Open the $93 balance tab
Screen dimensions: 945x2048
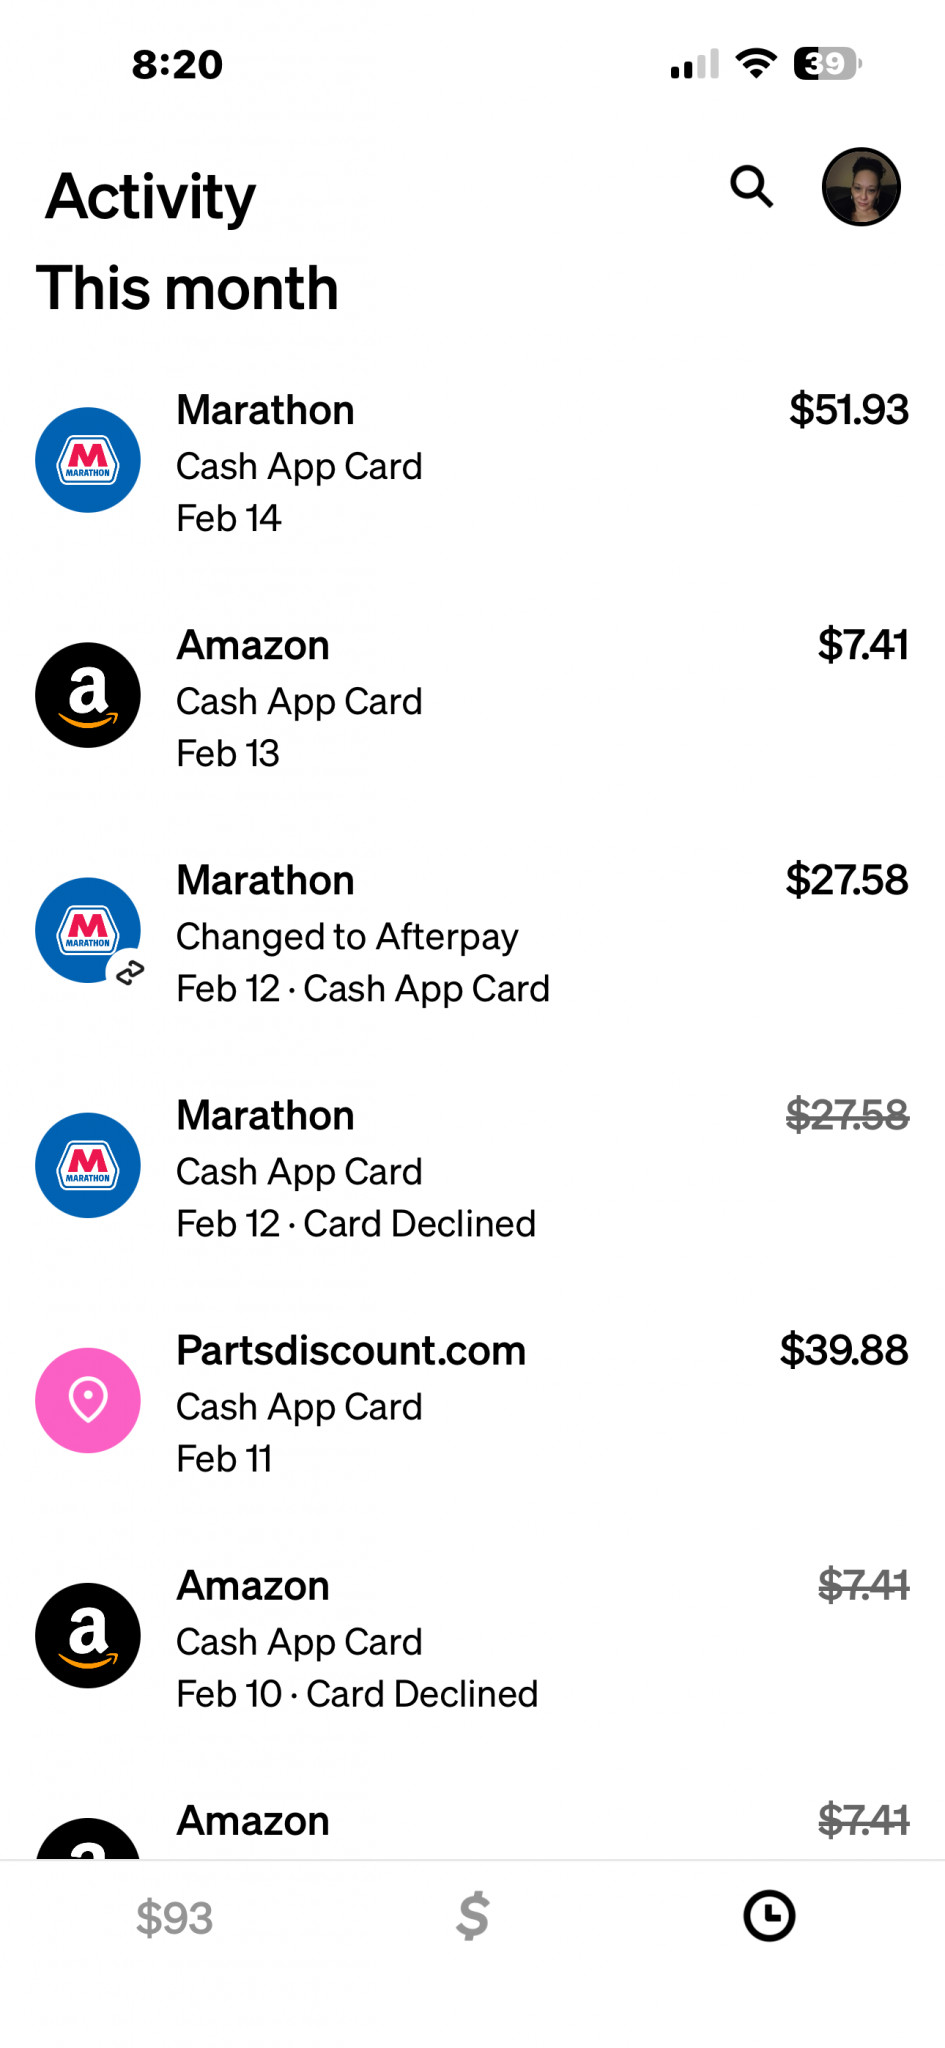coord(175,1917)
